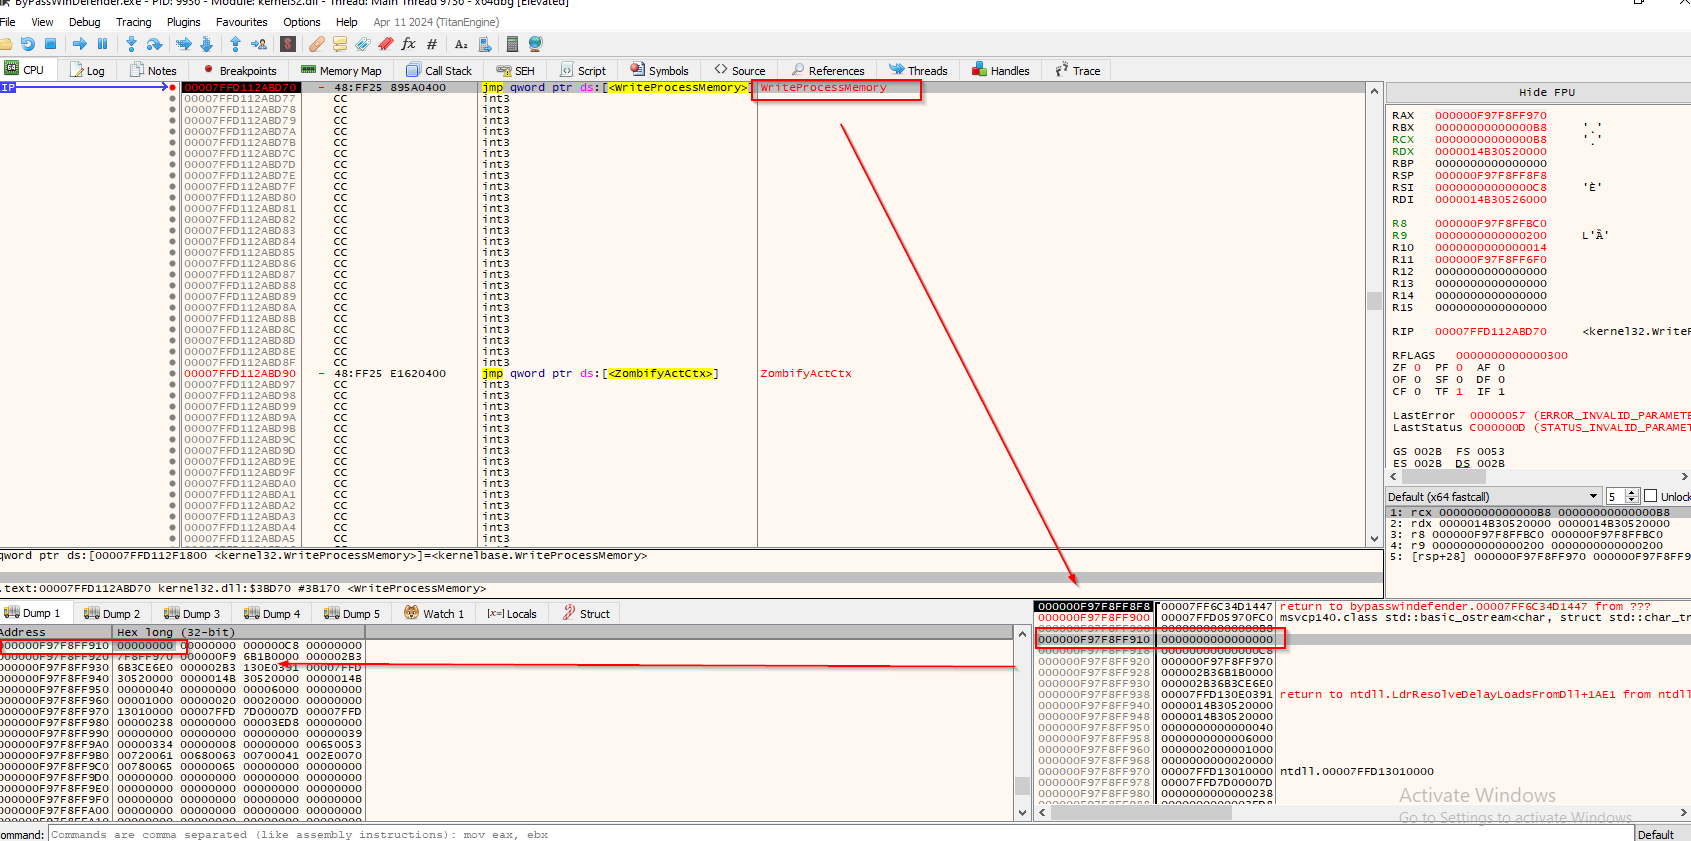Open the Bookmarks red icon
Viewport: 1691px width, 841px height.
pyautogui.click(x=386, y=44)
